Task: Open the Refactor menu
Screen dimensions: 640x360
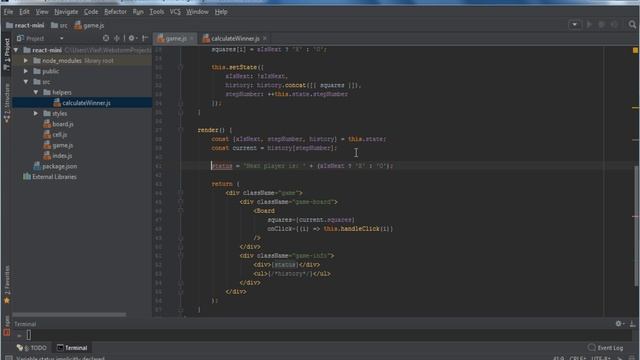Action: click(x=115, y=12)
